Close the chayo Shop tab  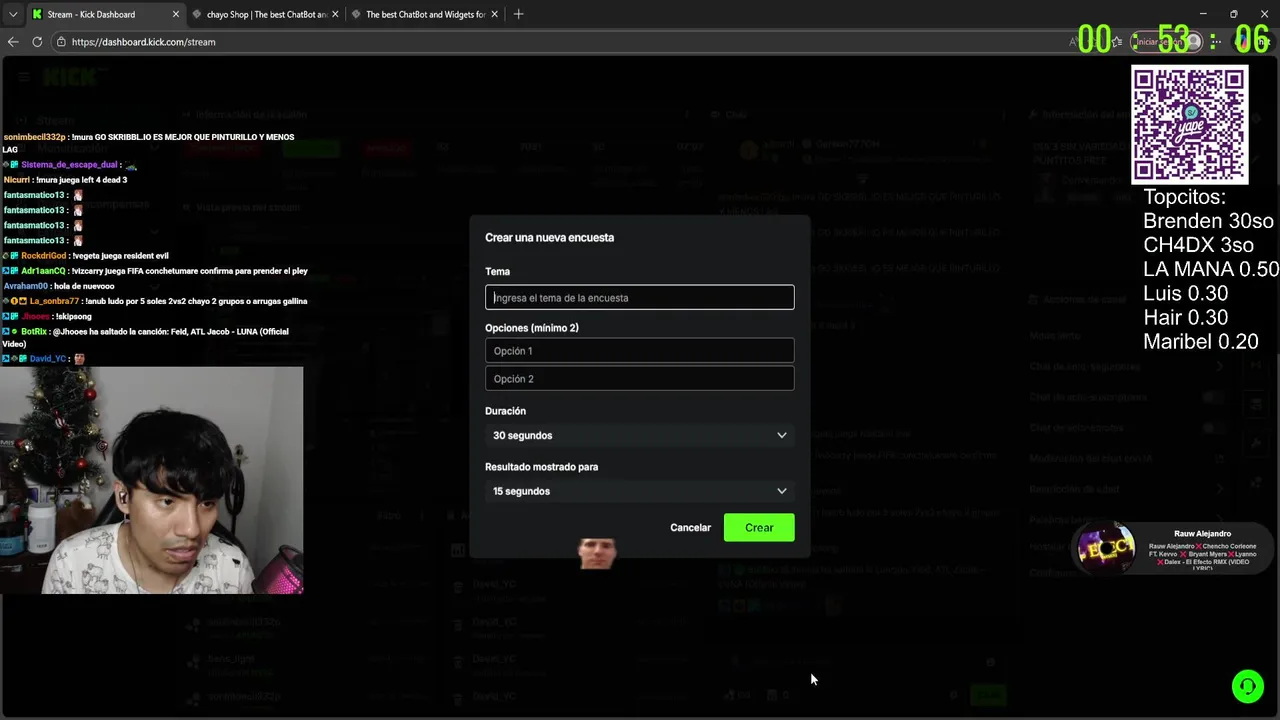335,14
